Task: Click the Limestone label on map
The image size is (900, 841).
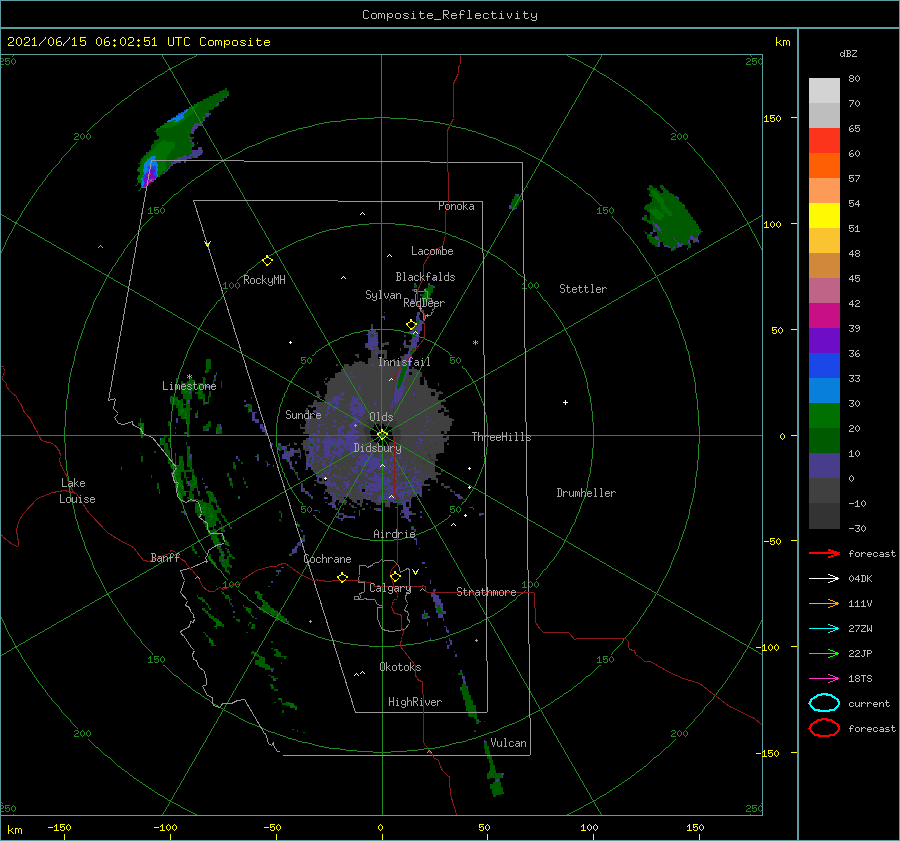Action: [189, 386]
